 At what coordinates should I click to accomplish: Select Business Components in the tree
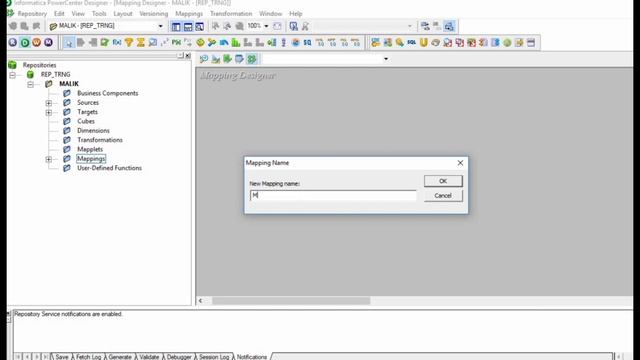point(108,93)
